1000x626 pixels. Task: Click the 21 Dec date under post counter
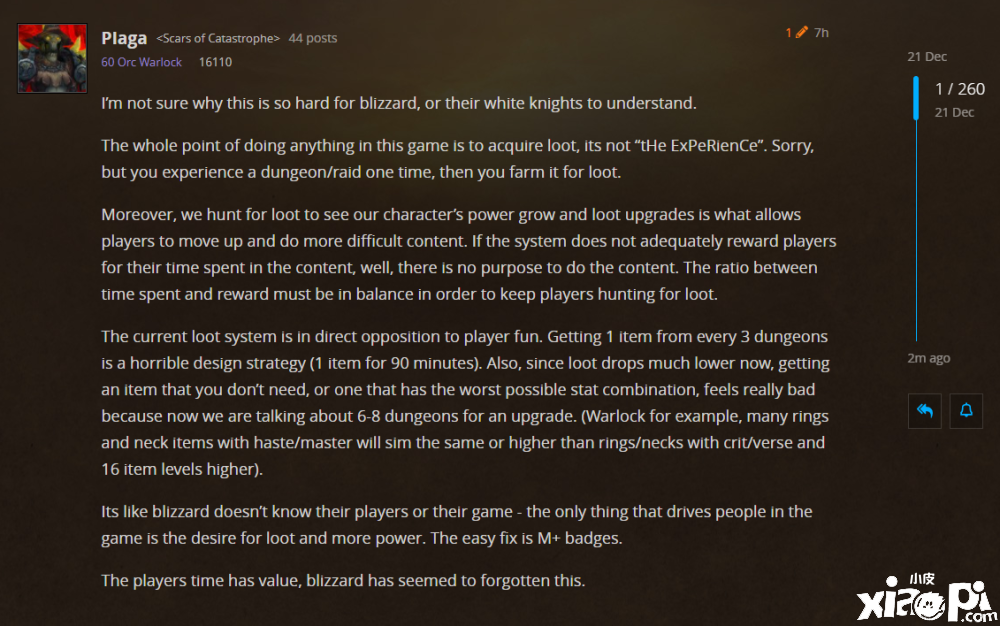pyautogui.click(x=954, y=112)
